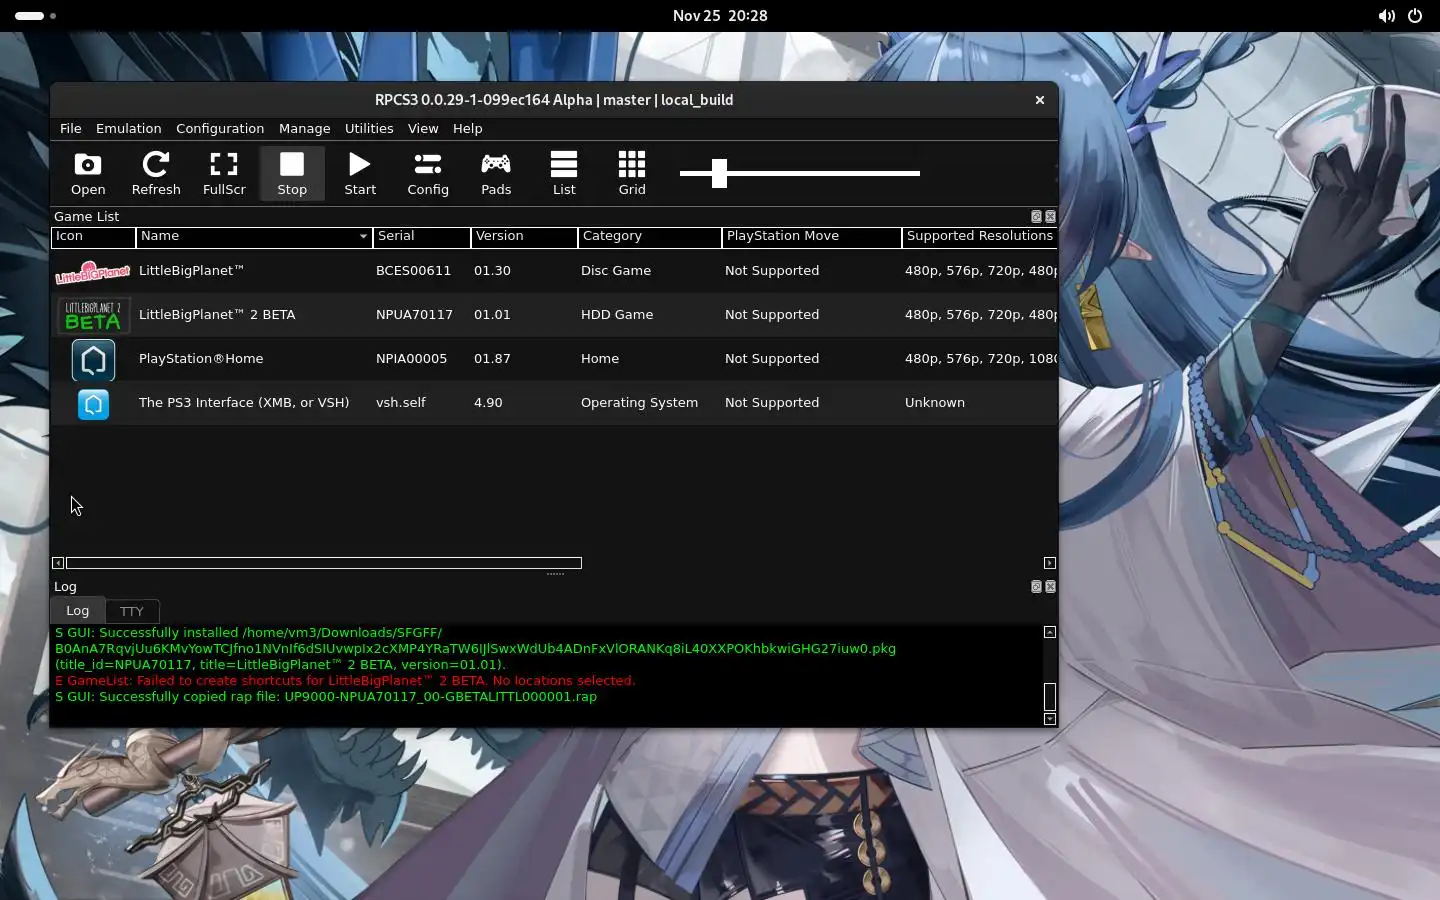
Task: Click serial NPUA70117 cell
Action: pos(414,315)
